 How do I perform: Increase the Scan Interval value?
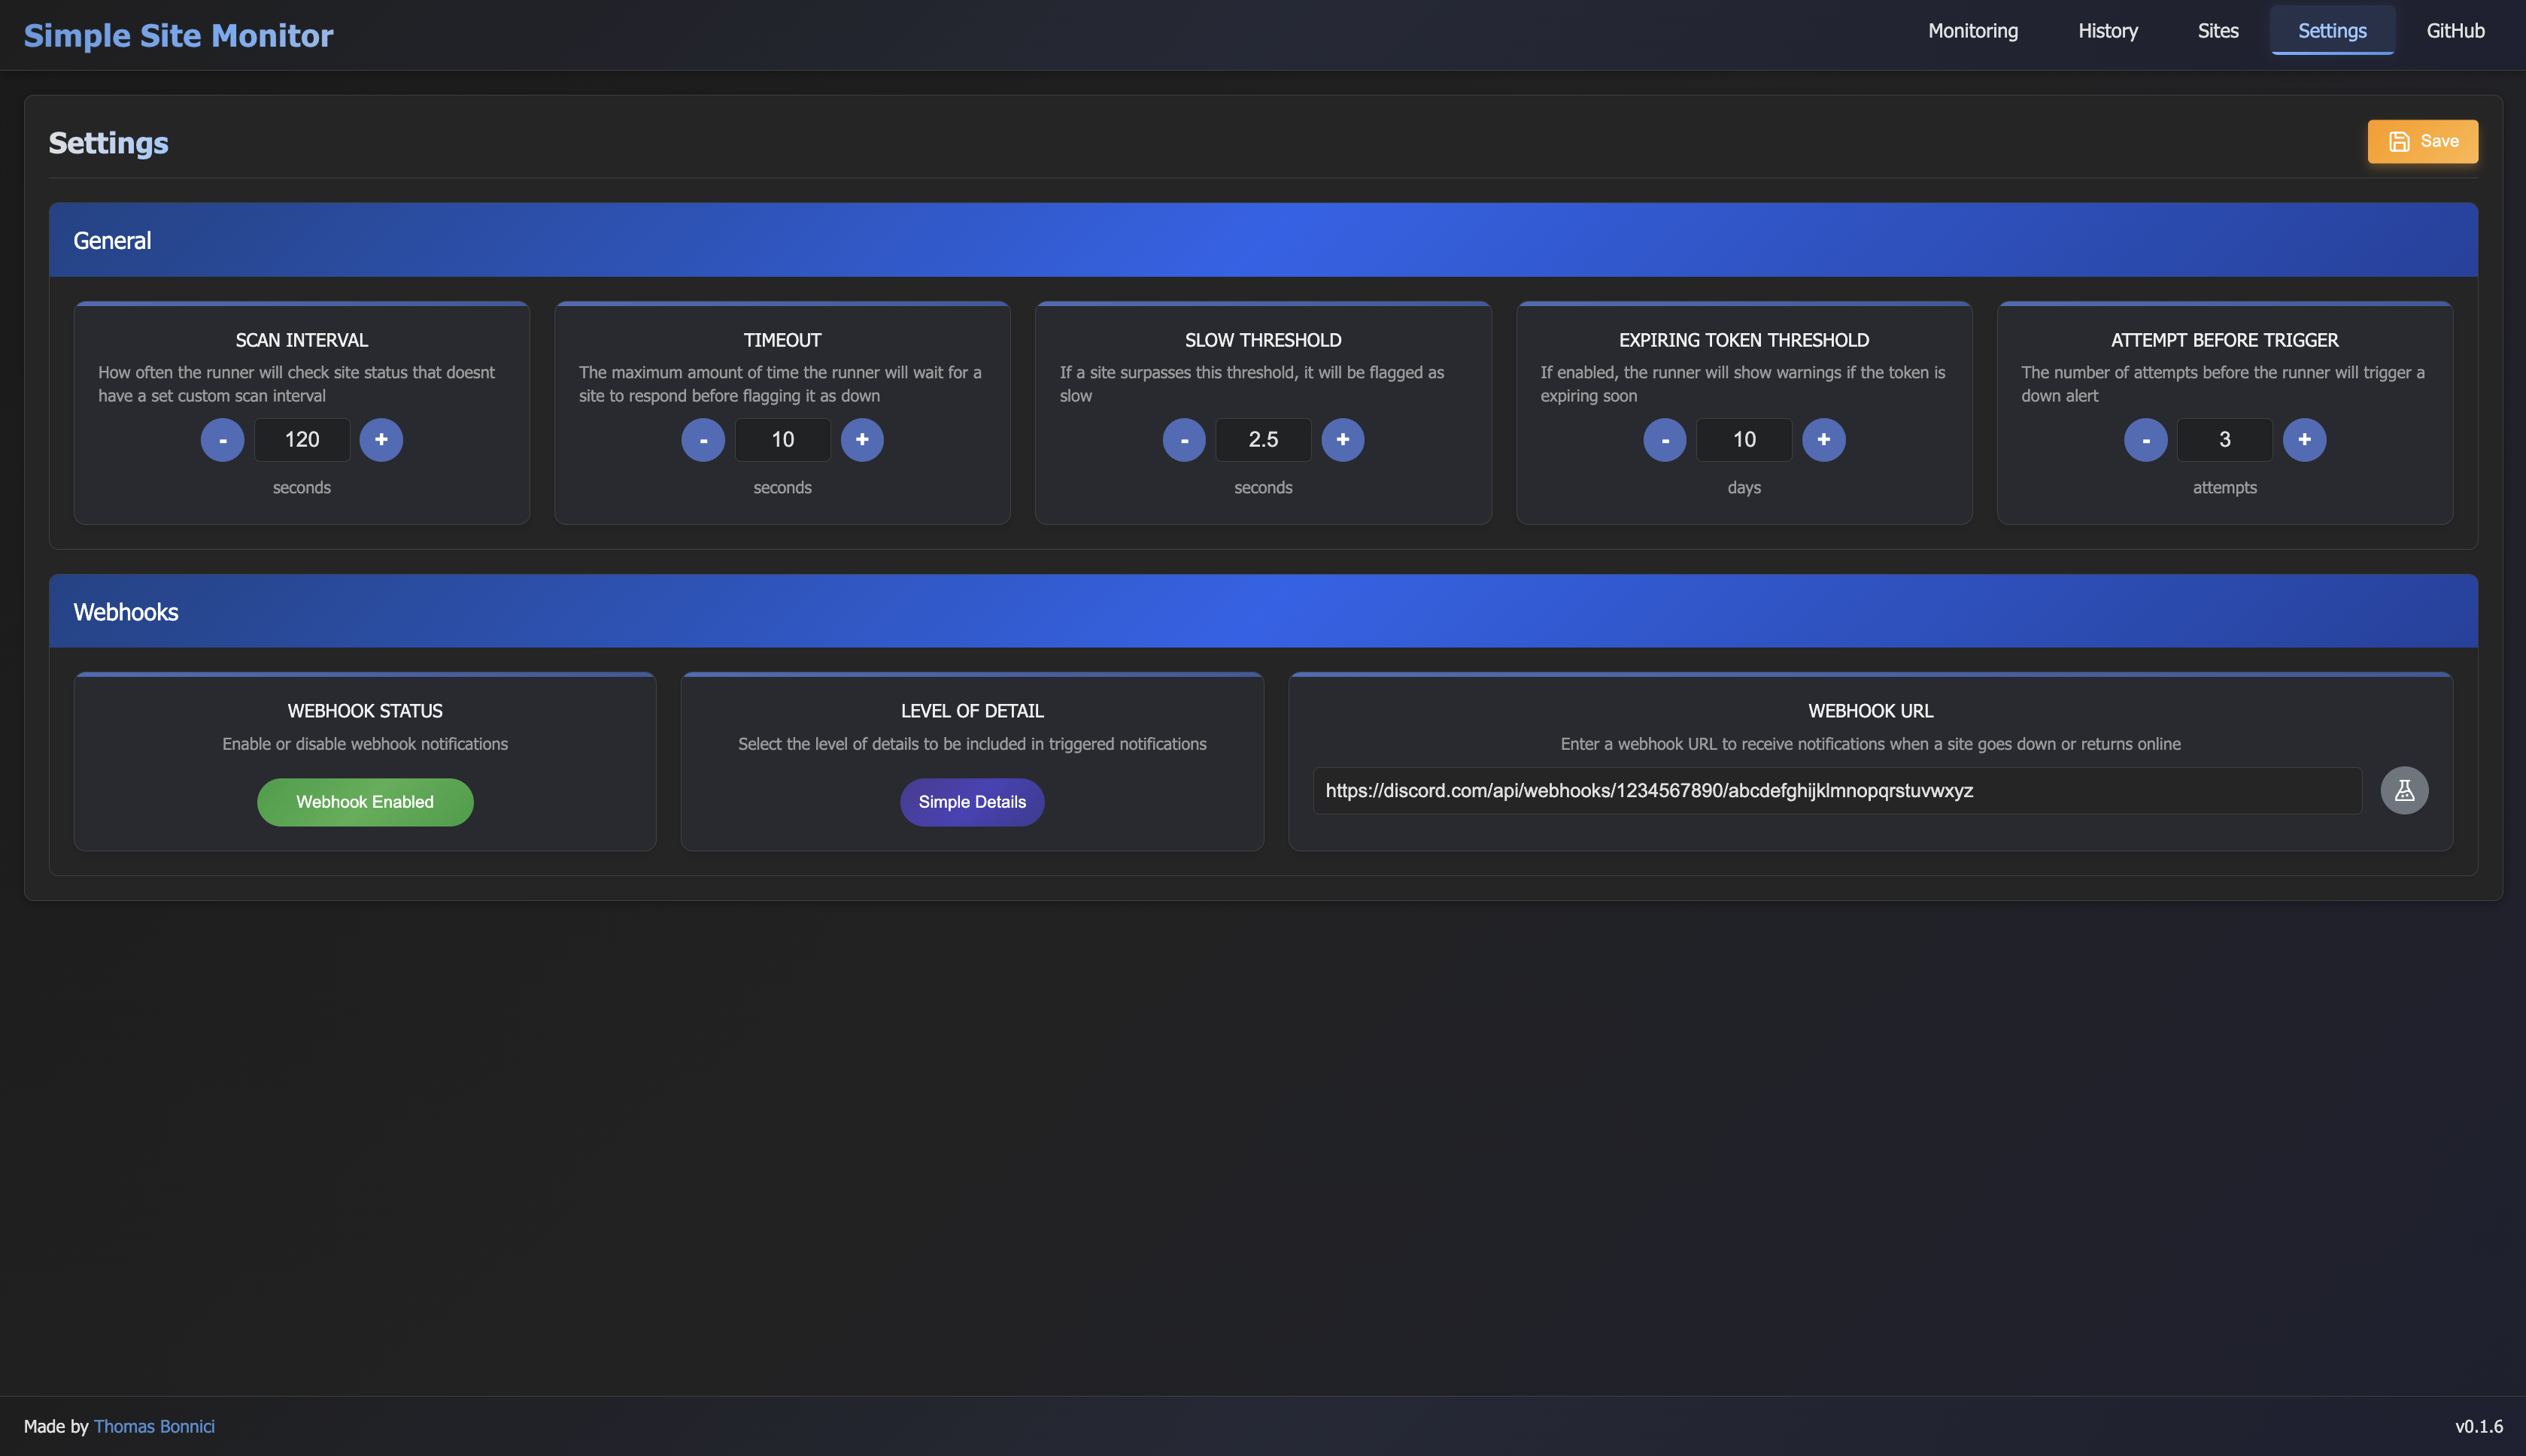(x=381, y=440)
